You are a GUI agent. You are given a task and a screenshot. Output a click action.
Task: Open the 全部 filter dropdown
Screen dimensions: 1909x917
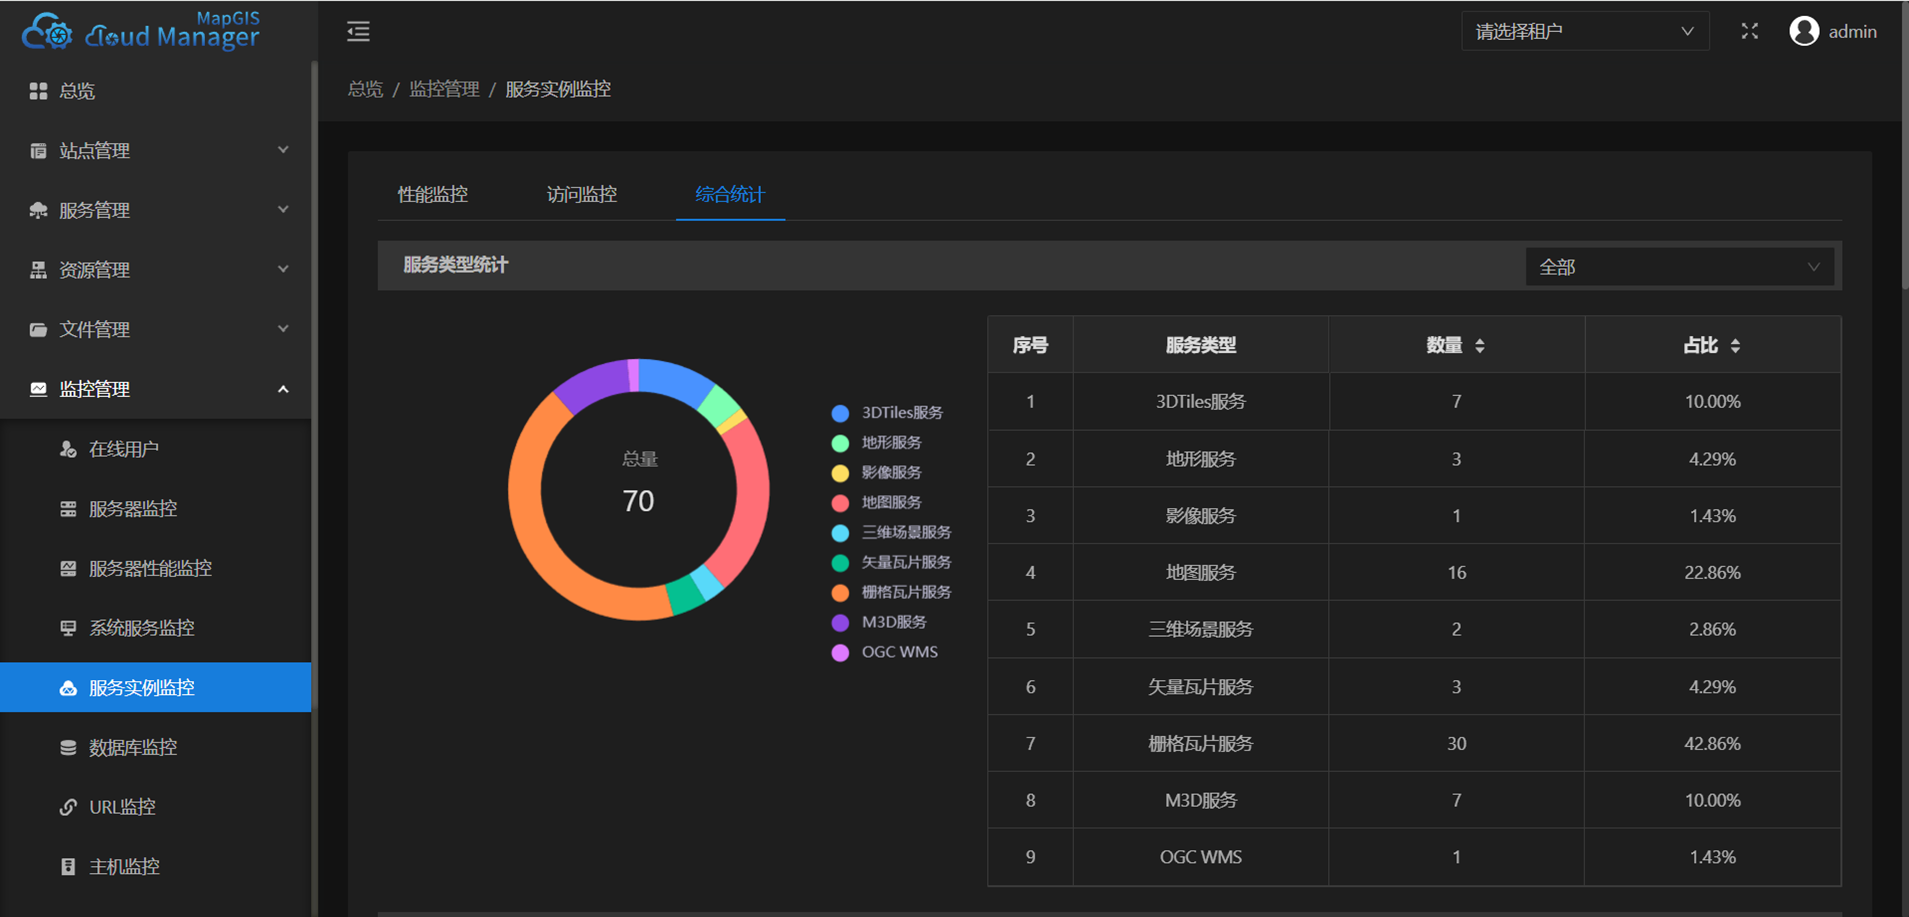point(1679,267)
